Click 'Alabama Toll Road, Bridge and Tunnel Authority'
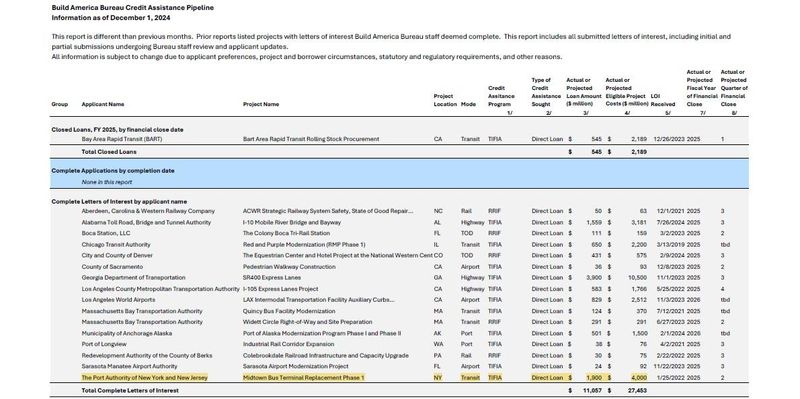 click(x=146, y=222)
